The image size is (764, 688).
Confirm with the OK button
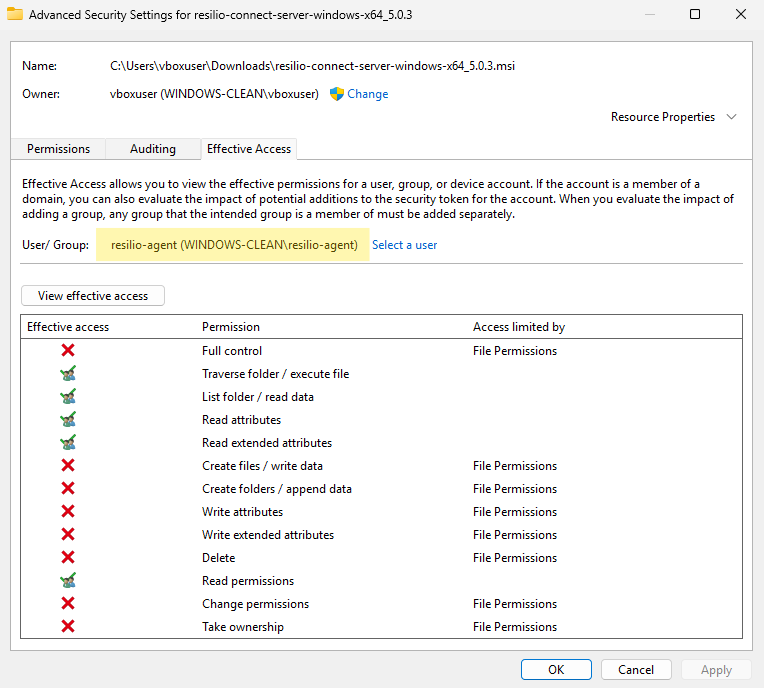point(556,669)
